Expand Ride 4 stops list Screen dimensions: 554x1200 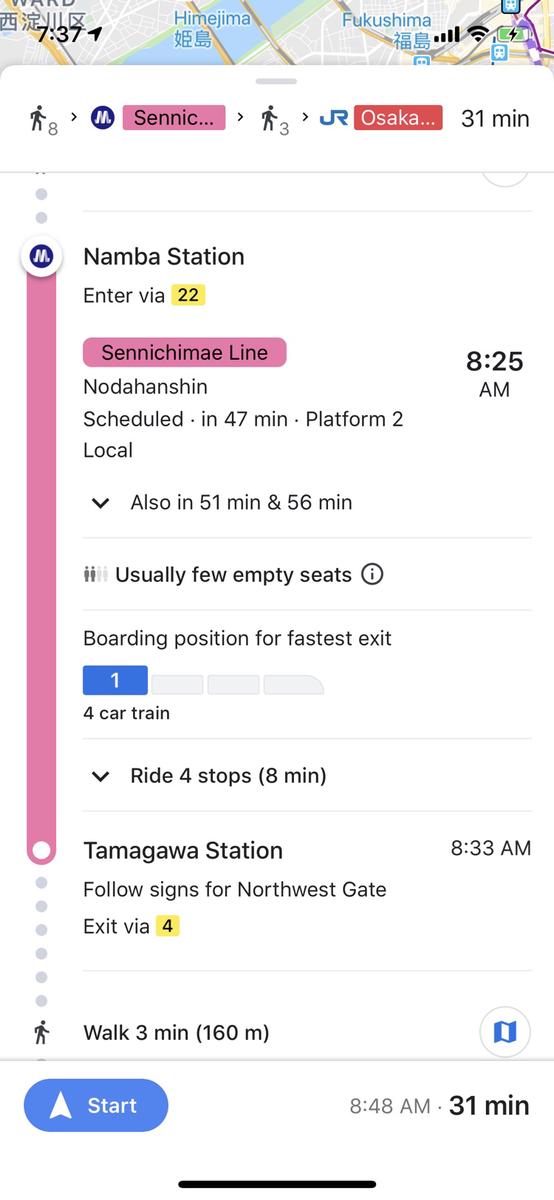209,775
